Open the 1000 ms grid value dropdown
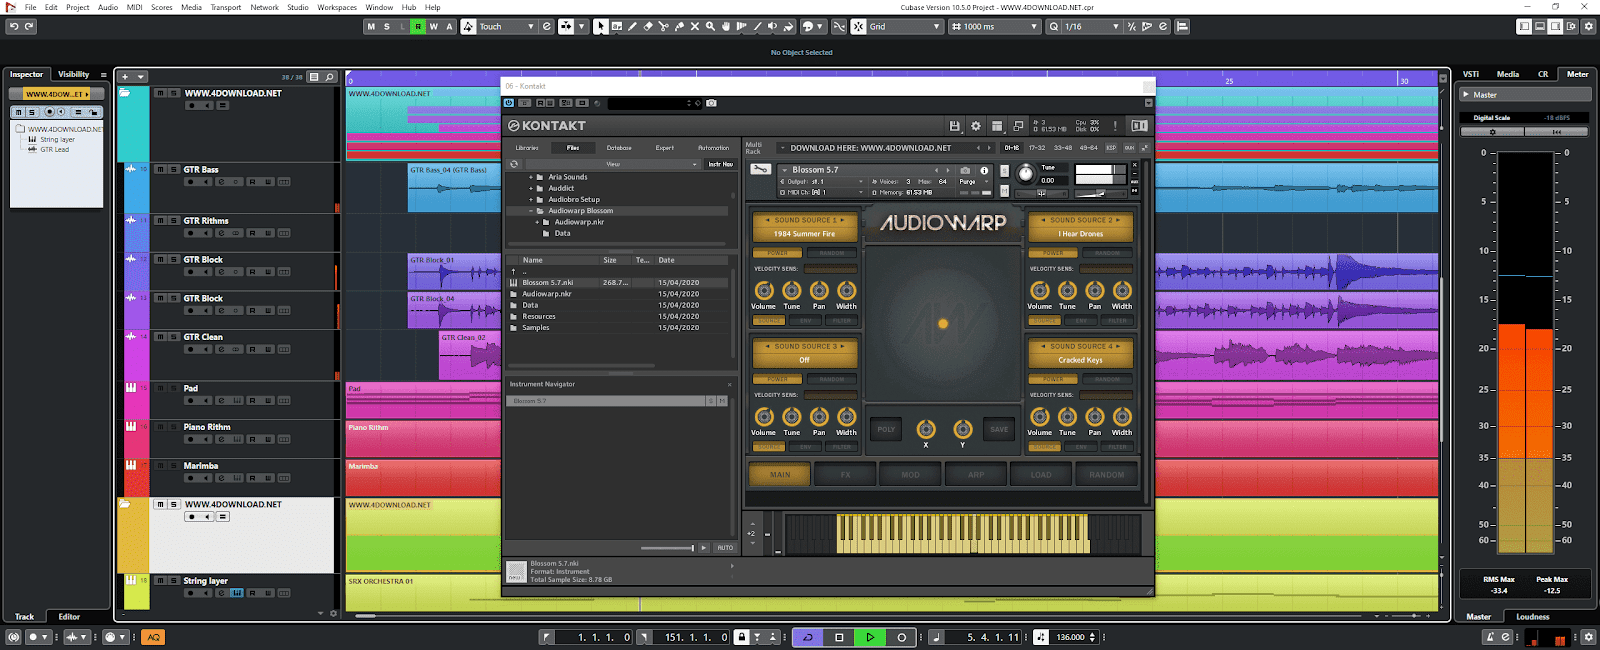 point(994,27)
